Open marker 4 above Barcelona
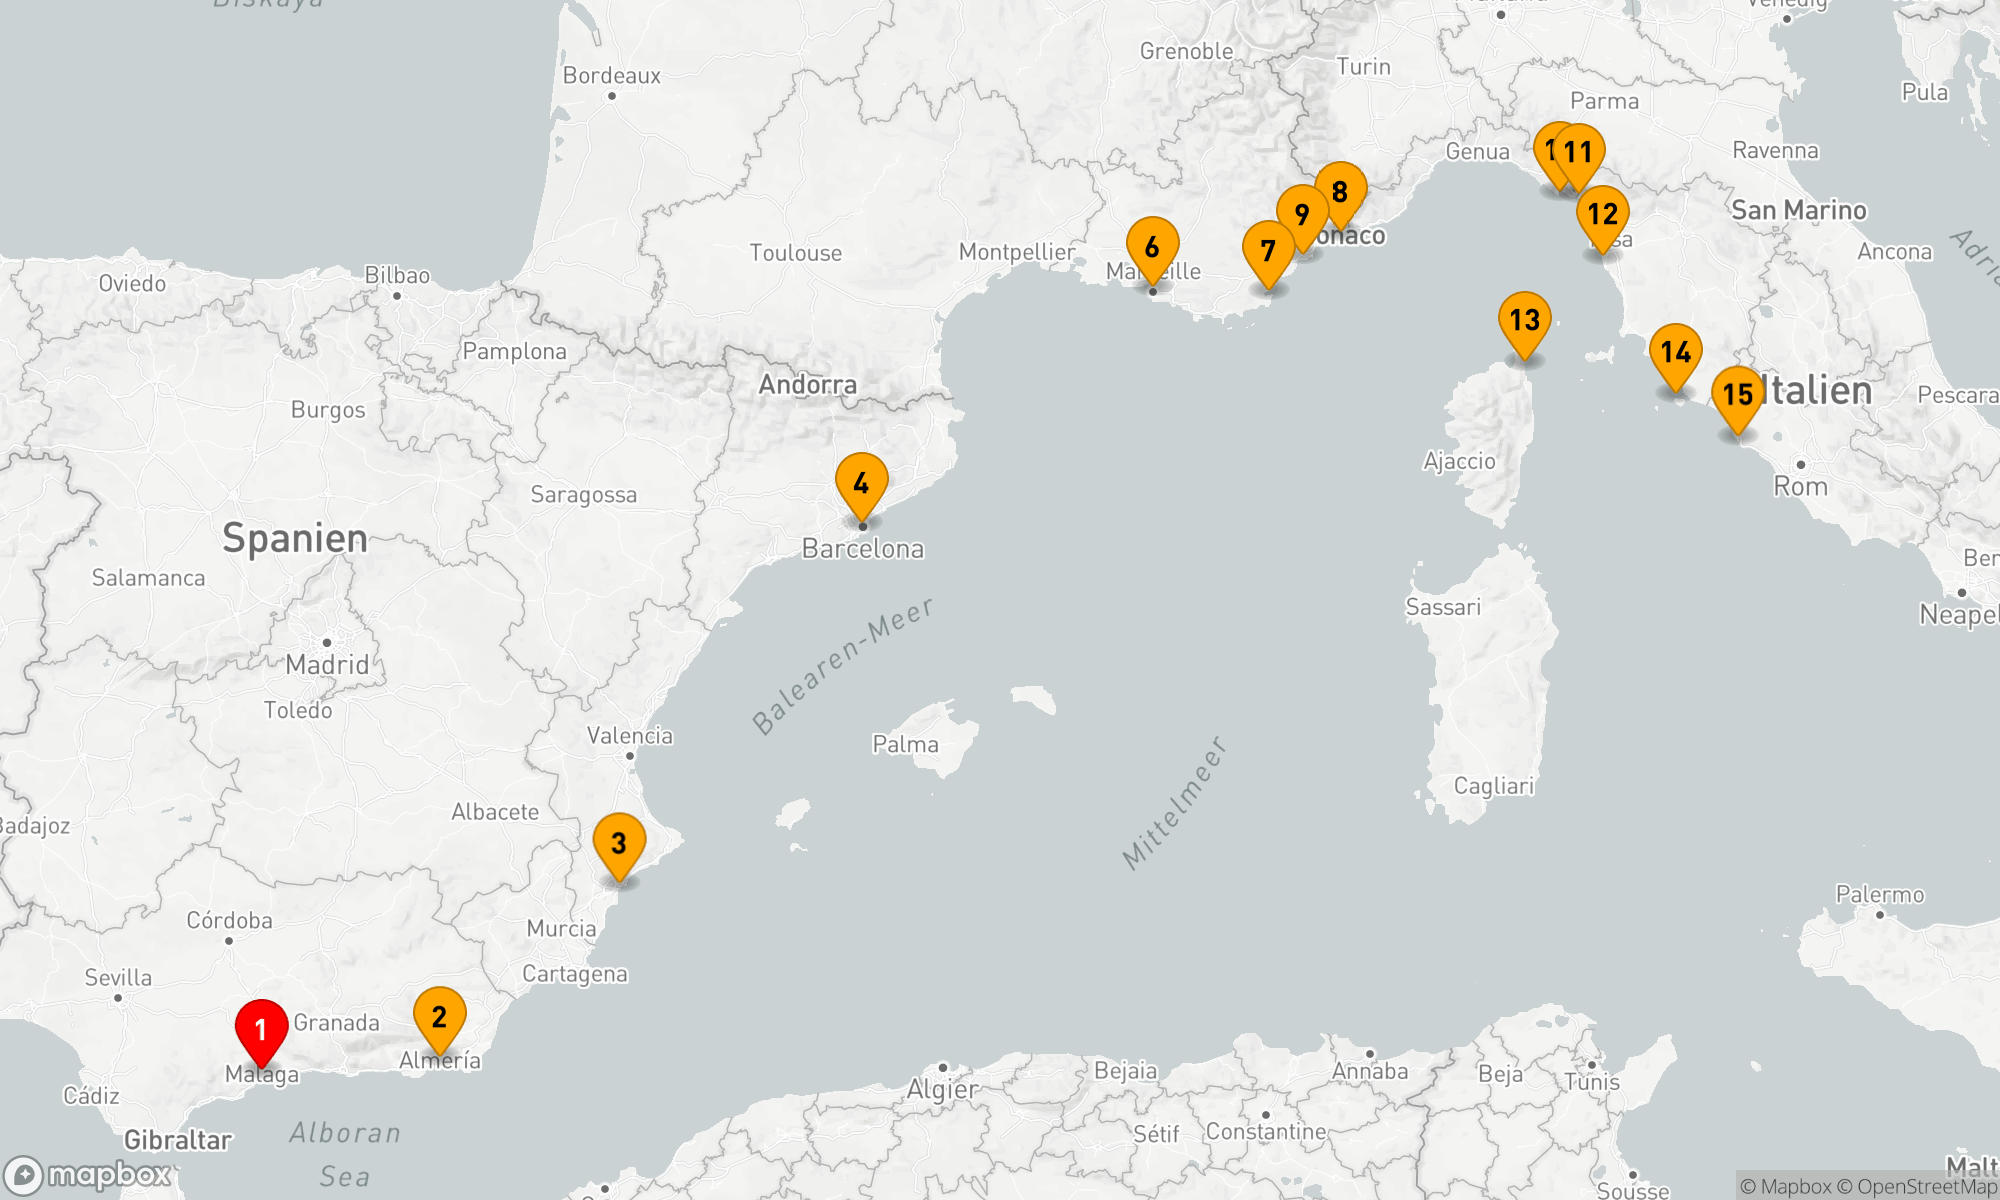2000x1200 pixels. pos(861,484)
